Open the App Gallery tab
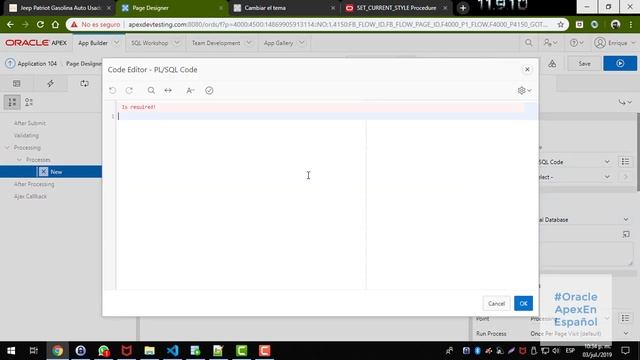The width and height of the screenshot is (640, 360). click(278, 43)
